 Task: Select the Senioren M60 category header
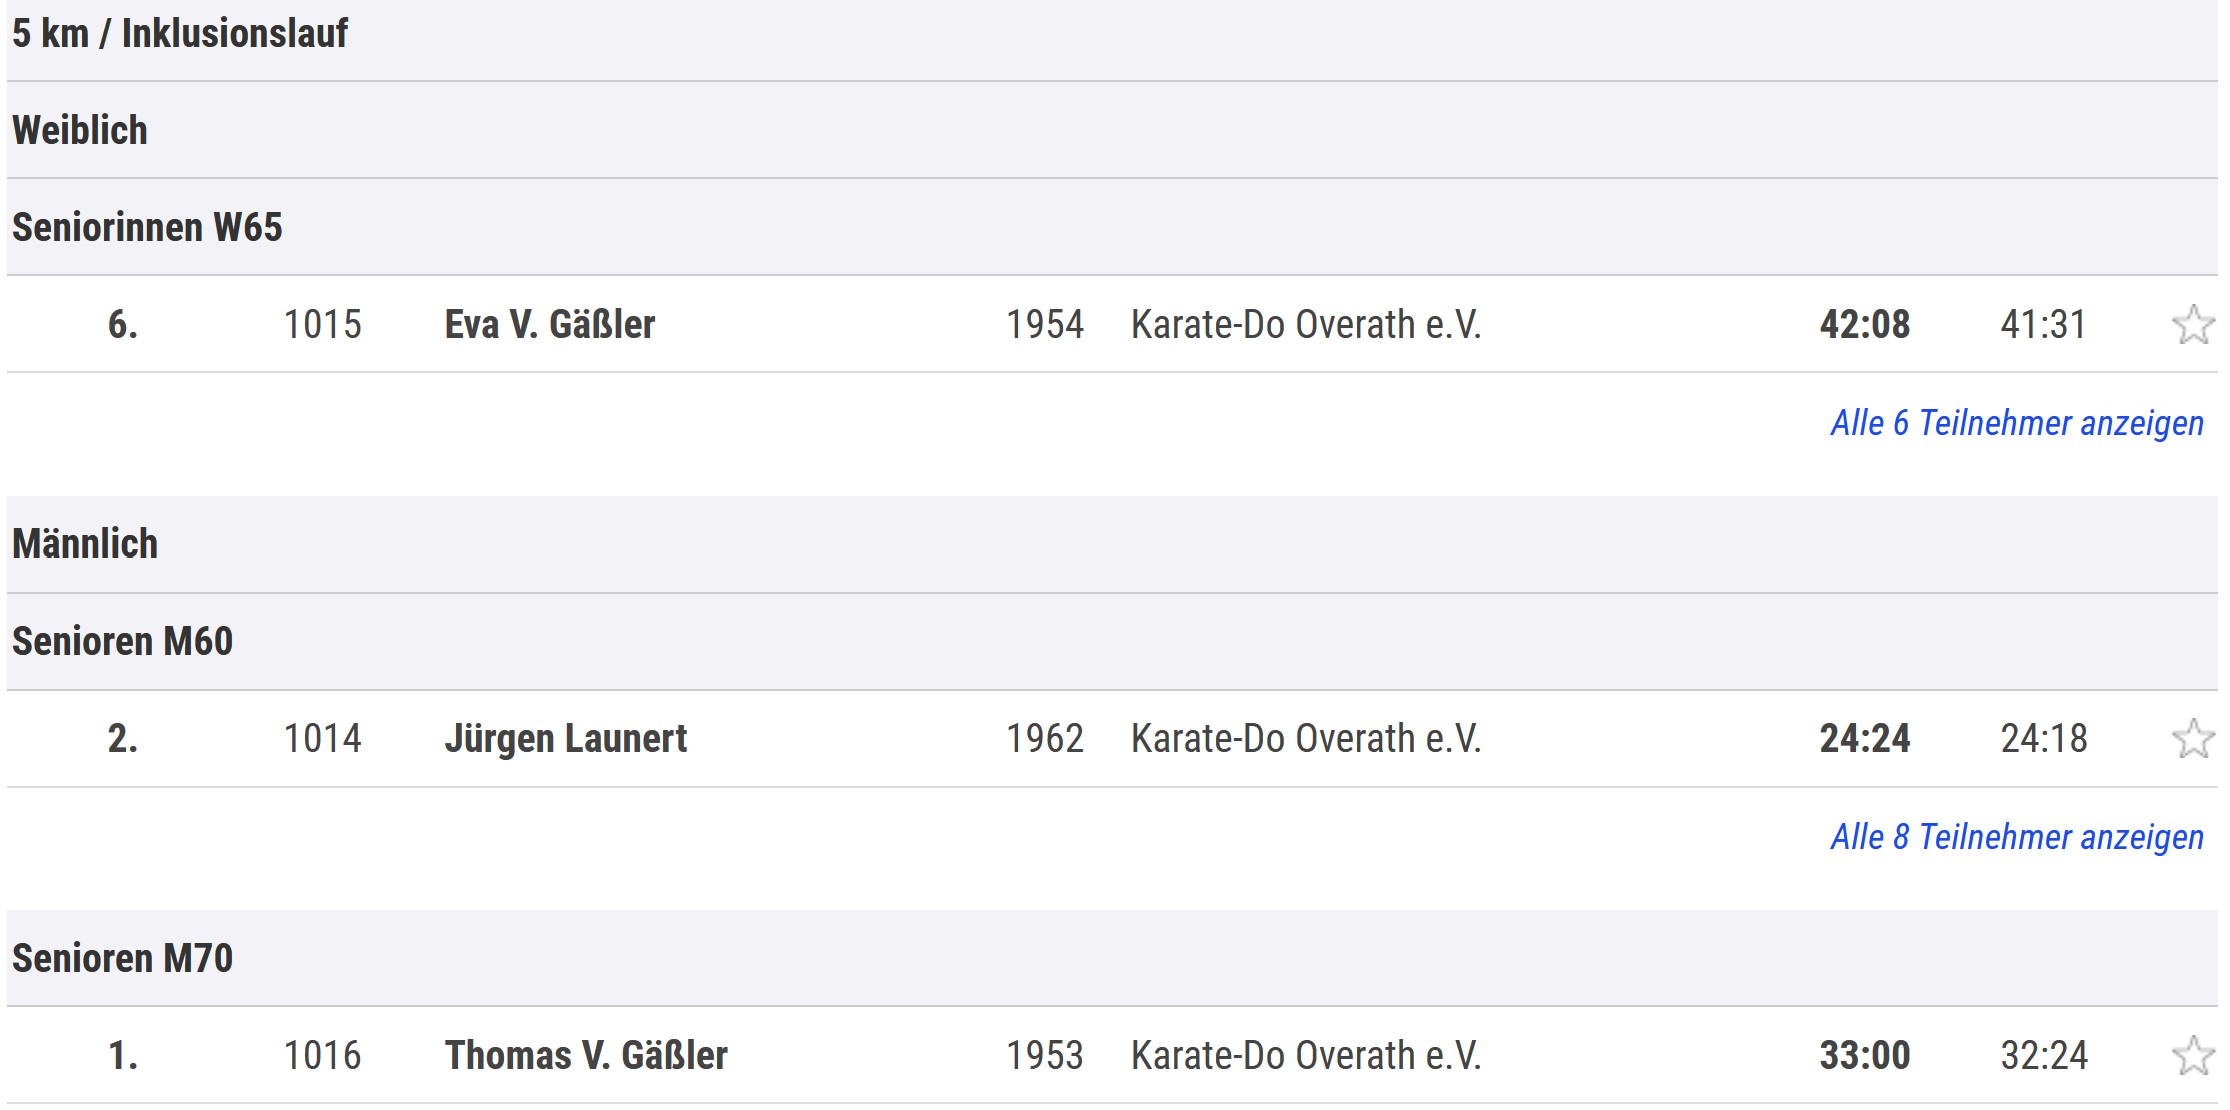pyautogui.click(x=122, y=642)
